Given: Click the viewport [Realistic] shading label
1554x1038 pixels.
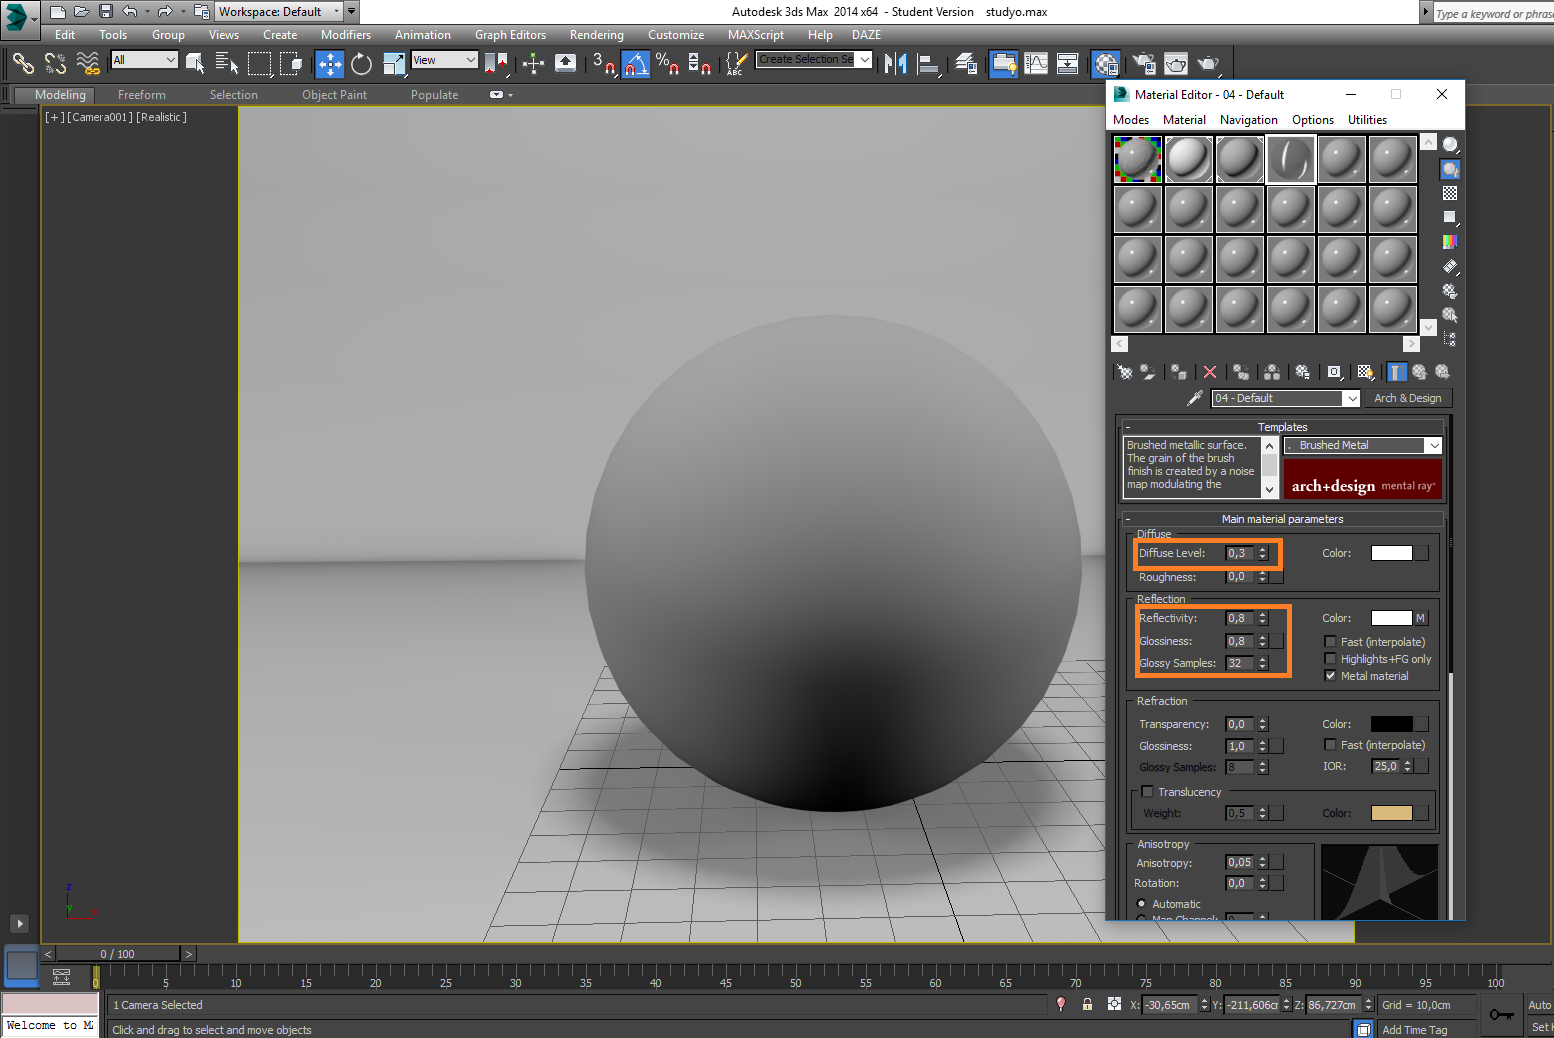Looking at the screenshot, I should 161,117.
